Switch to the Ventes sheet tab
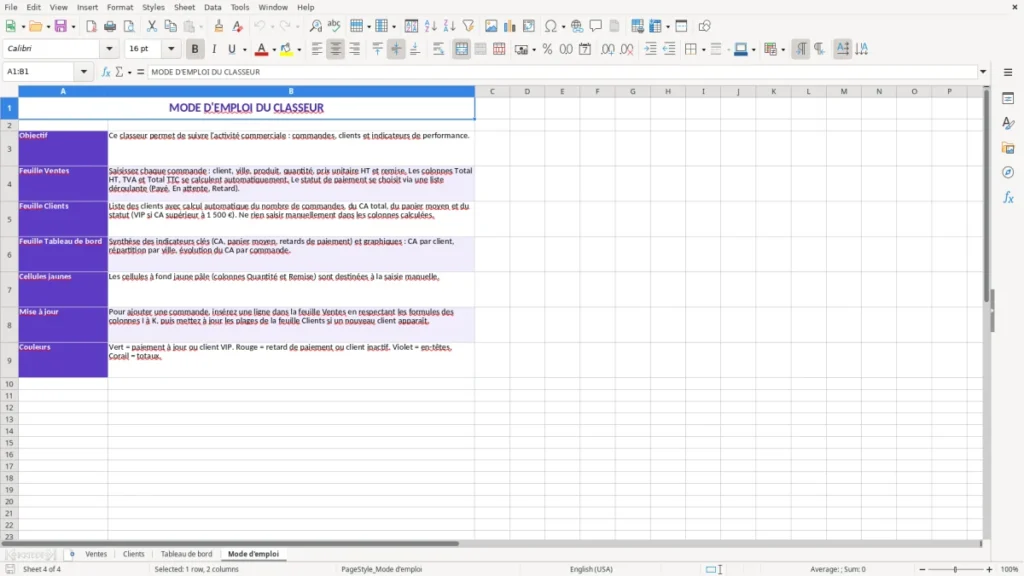 (96, 554)
